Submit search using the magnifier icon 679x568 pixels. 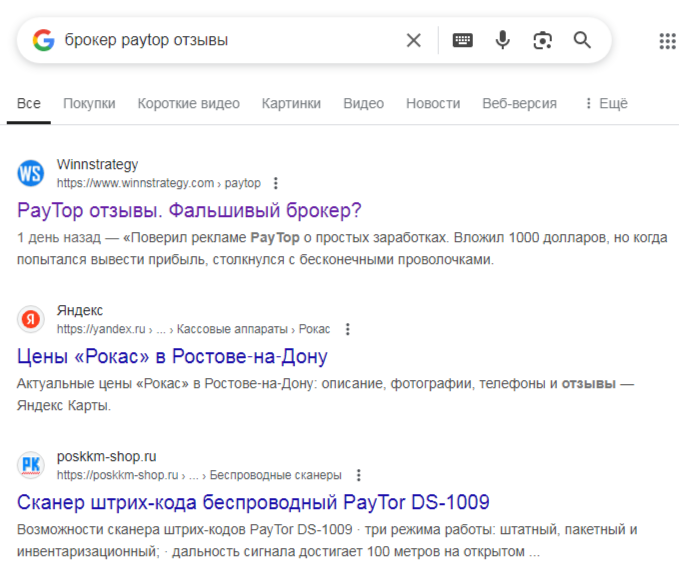pyautogui.click(x=582, y=40)
